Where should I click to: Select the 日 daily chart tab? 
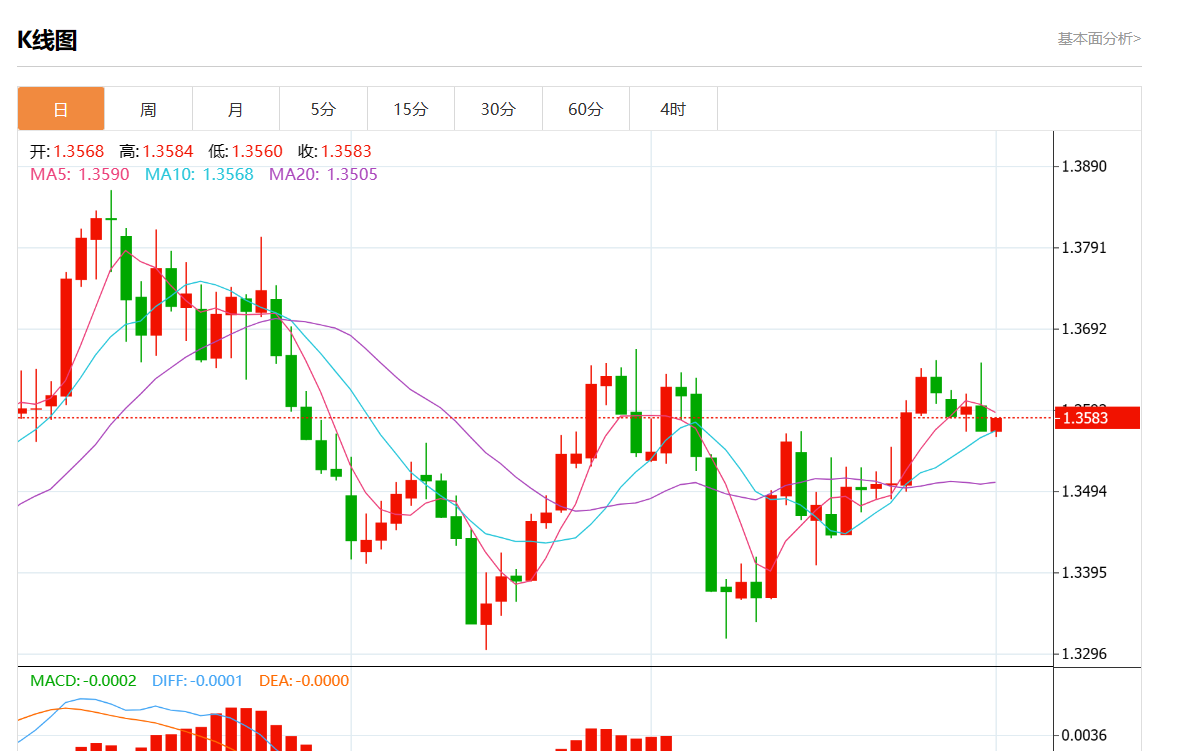[61, 109]
